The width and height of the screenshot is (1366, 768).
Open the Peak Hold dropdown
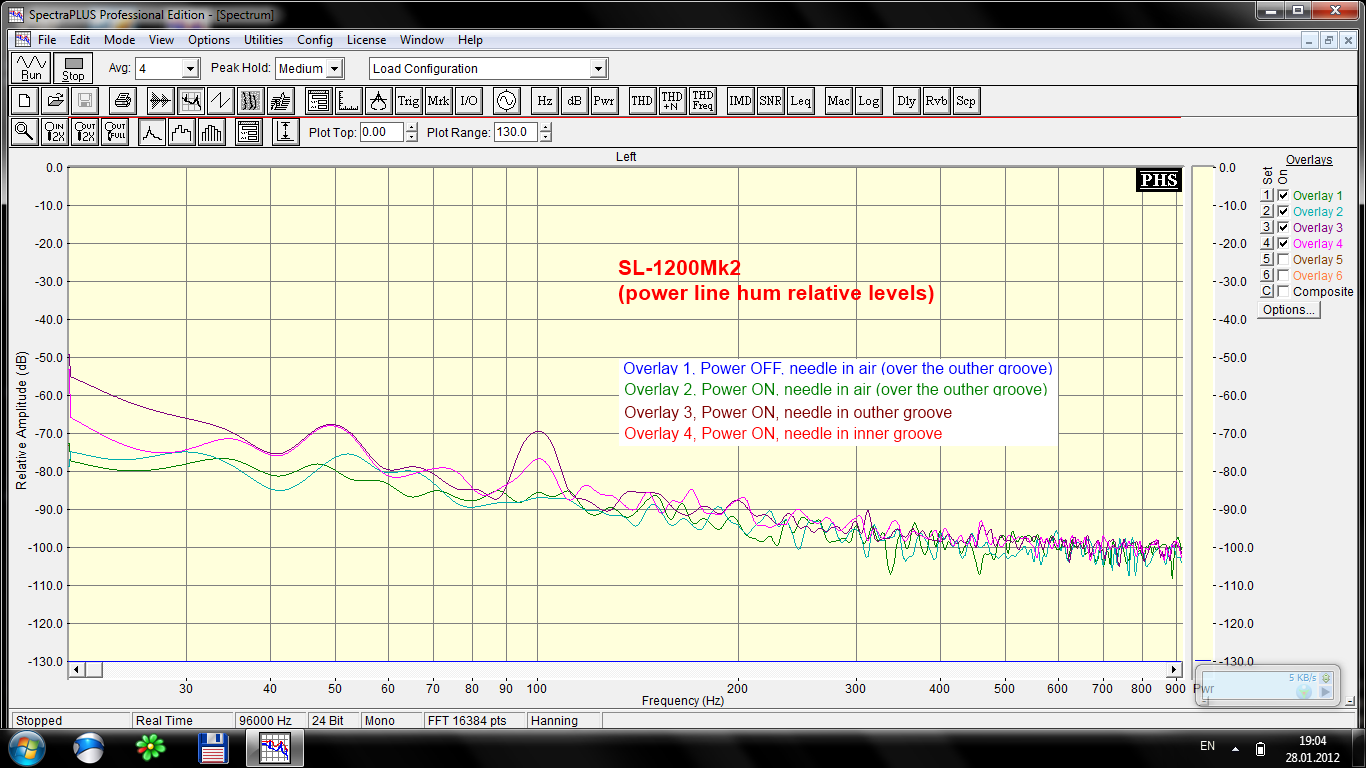click(x=335, y=69)
